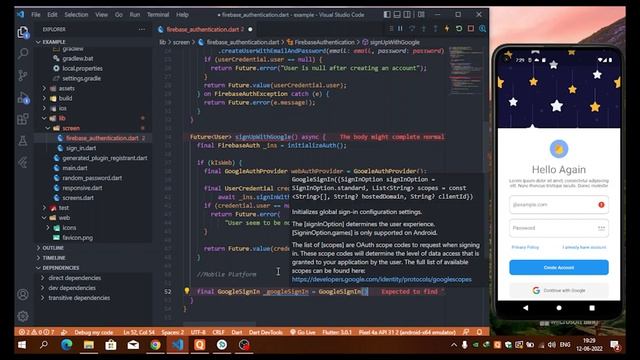Image resolution: width=640 pixels, height=360 pixels.
Task: Tap the emulator Back navigation button
Action: [x=525, y=308]
